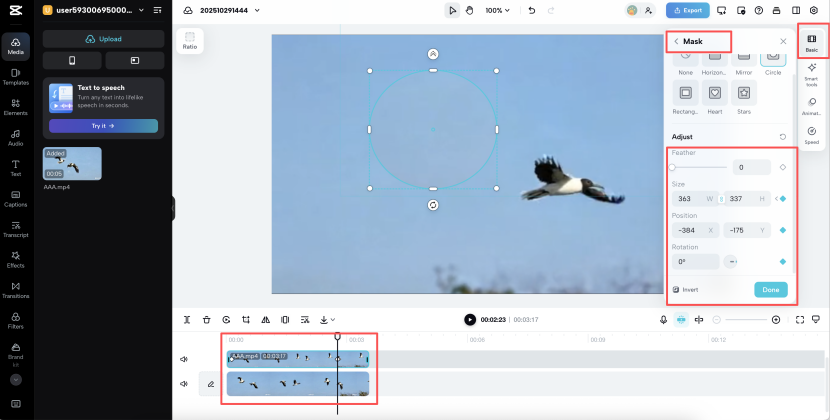
Task: Open the Audio panel
Action: (x=15, y=138)
